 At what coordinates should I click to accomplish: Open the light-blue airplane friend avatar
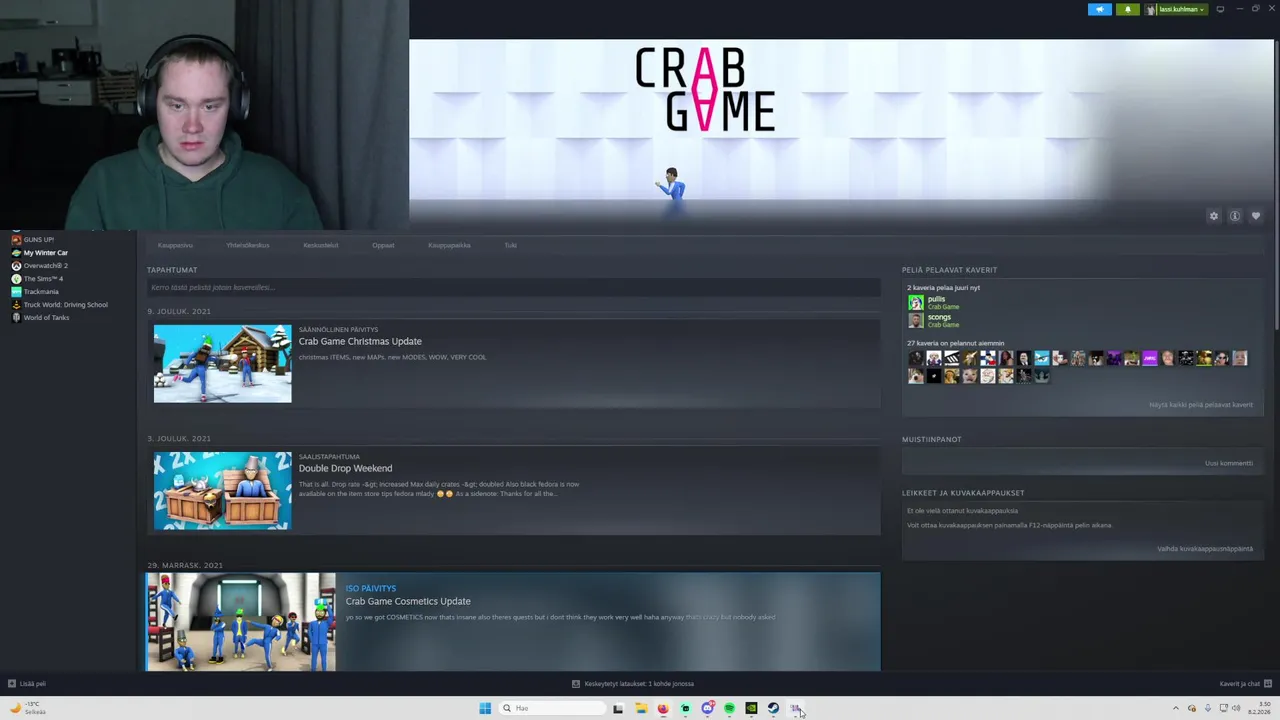(1042, 358)
